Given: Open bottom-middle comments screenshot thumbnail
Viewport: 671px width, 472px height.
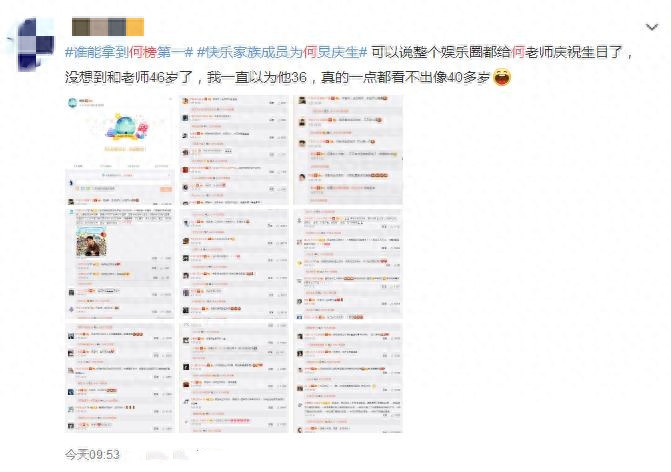Looking at the screenshot, I should point(234,378).
